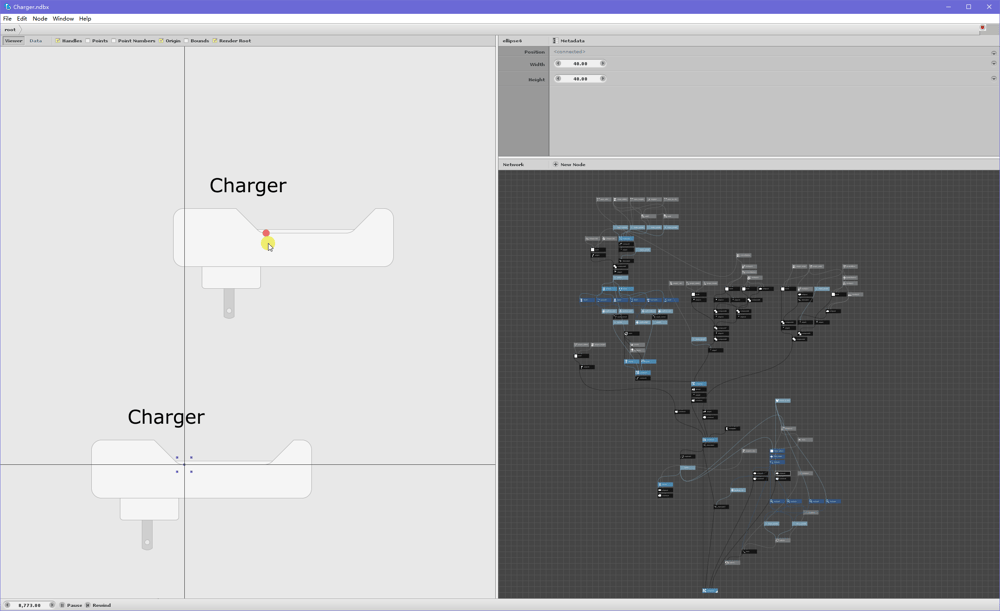1000x611 pixels.
Task: Switch to the Viewer tab
Action: [13, 41]
